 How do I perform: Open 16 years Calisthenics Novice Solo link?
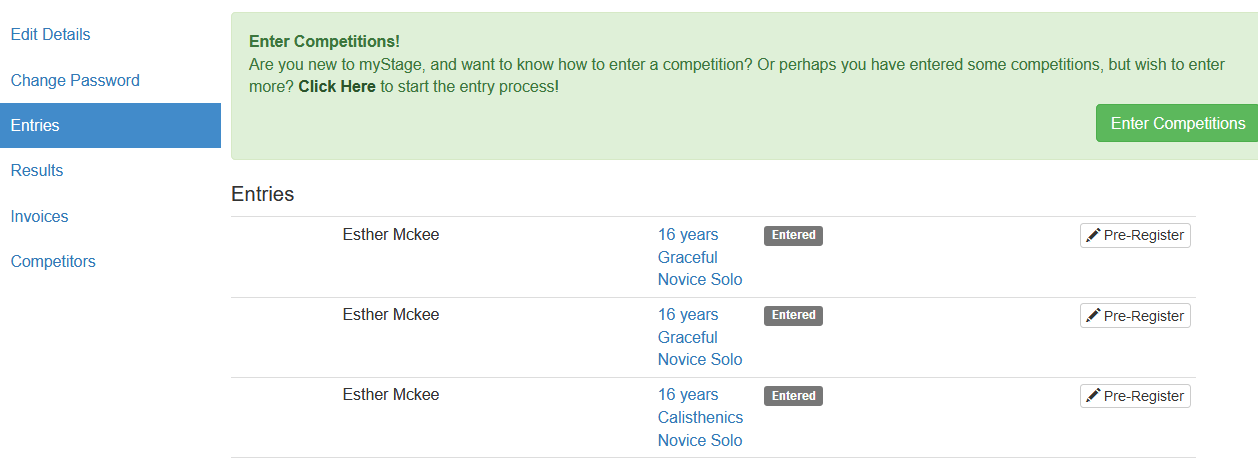point(700,418)
